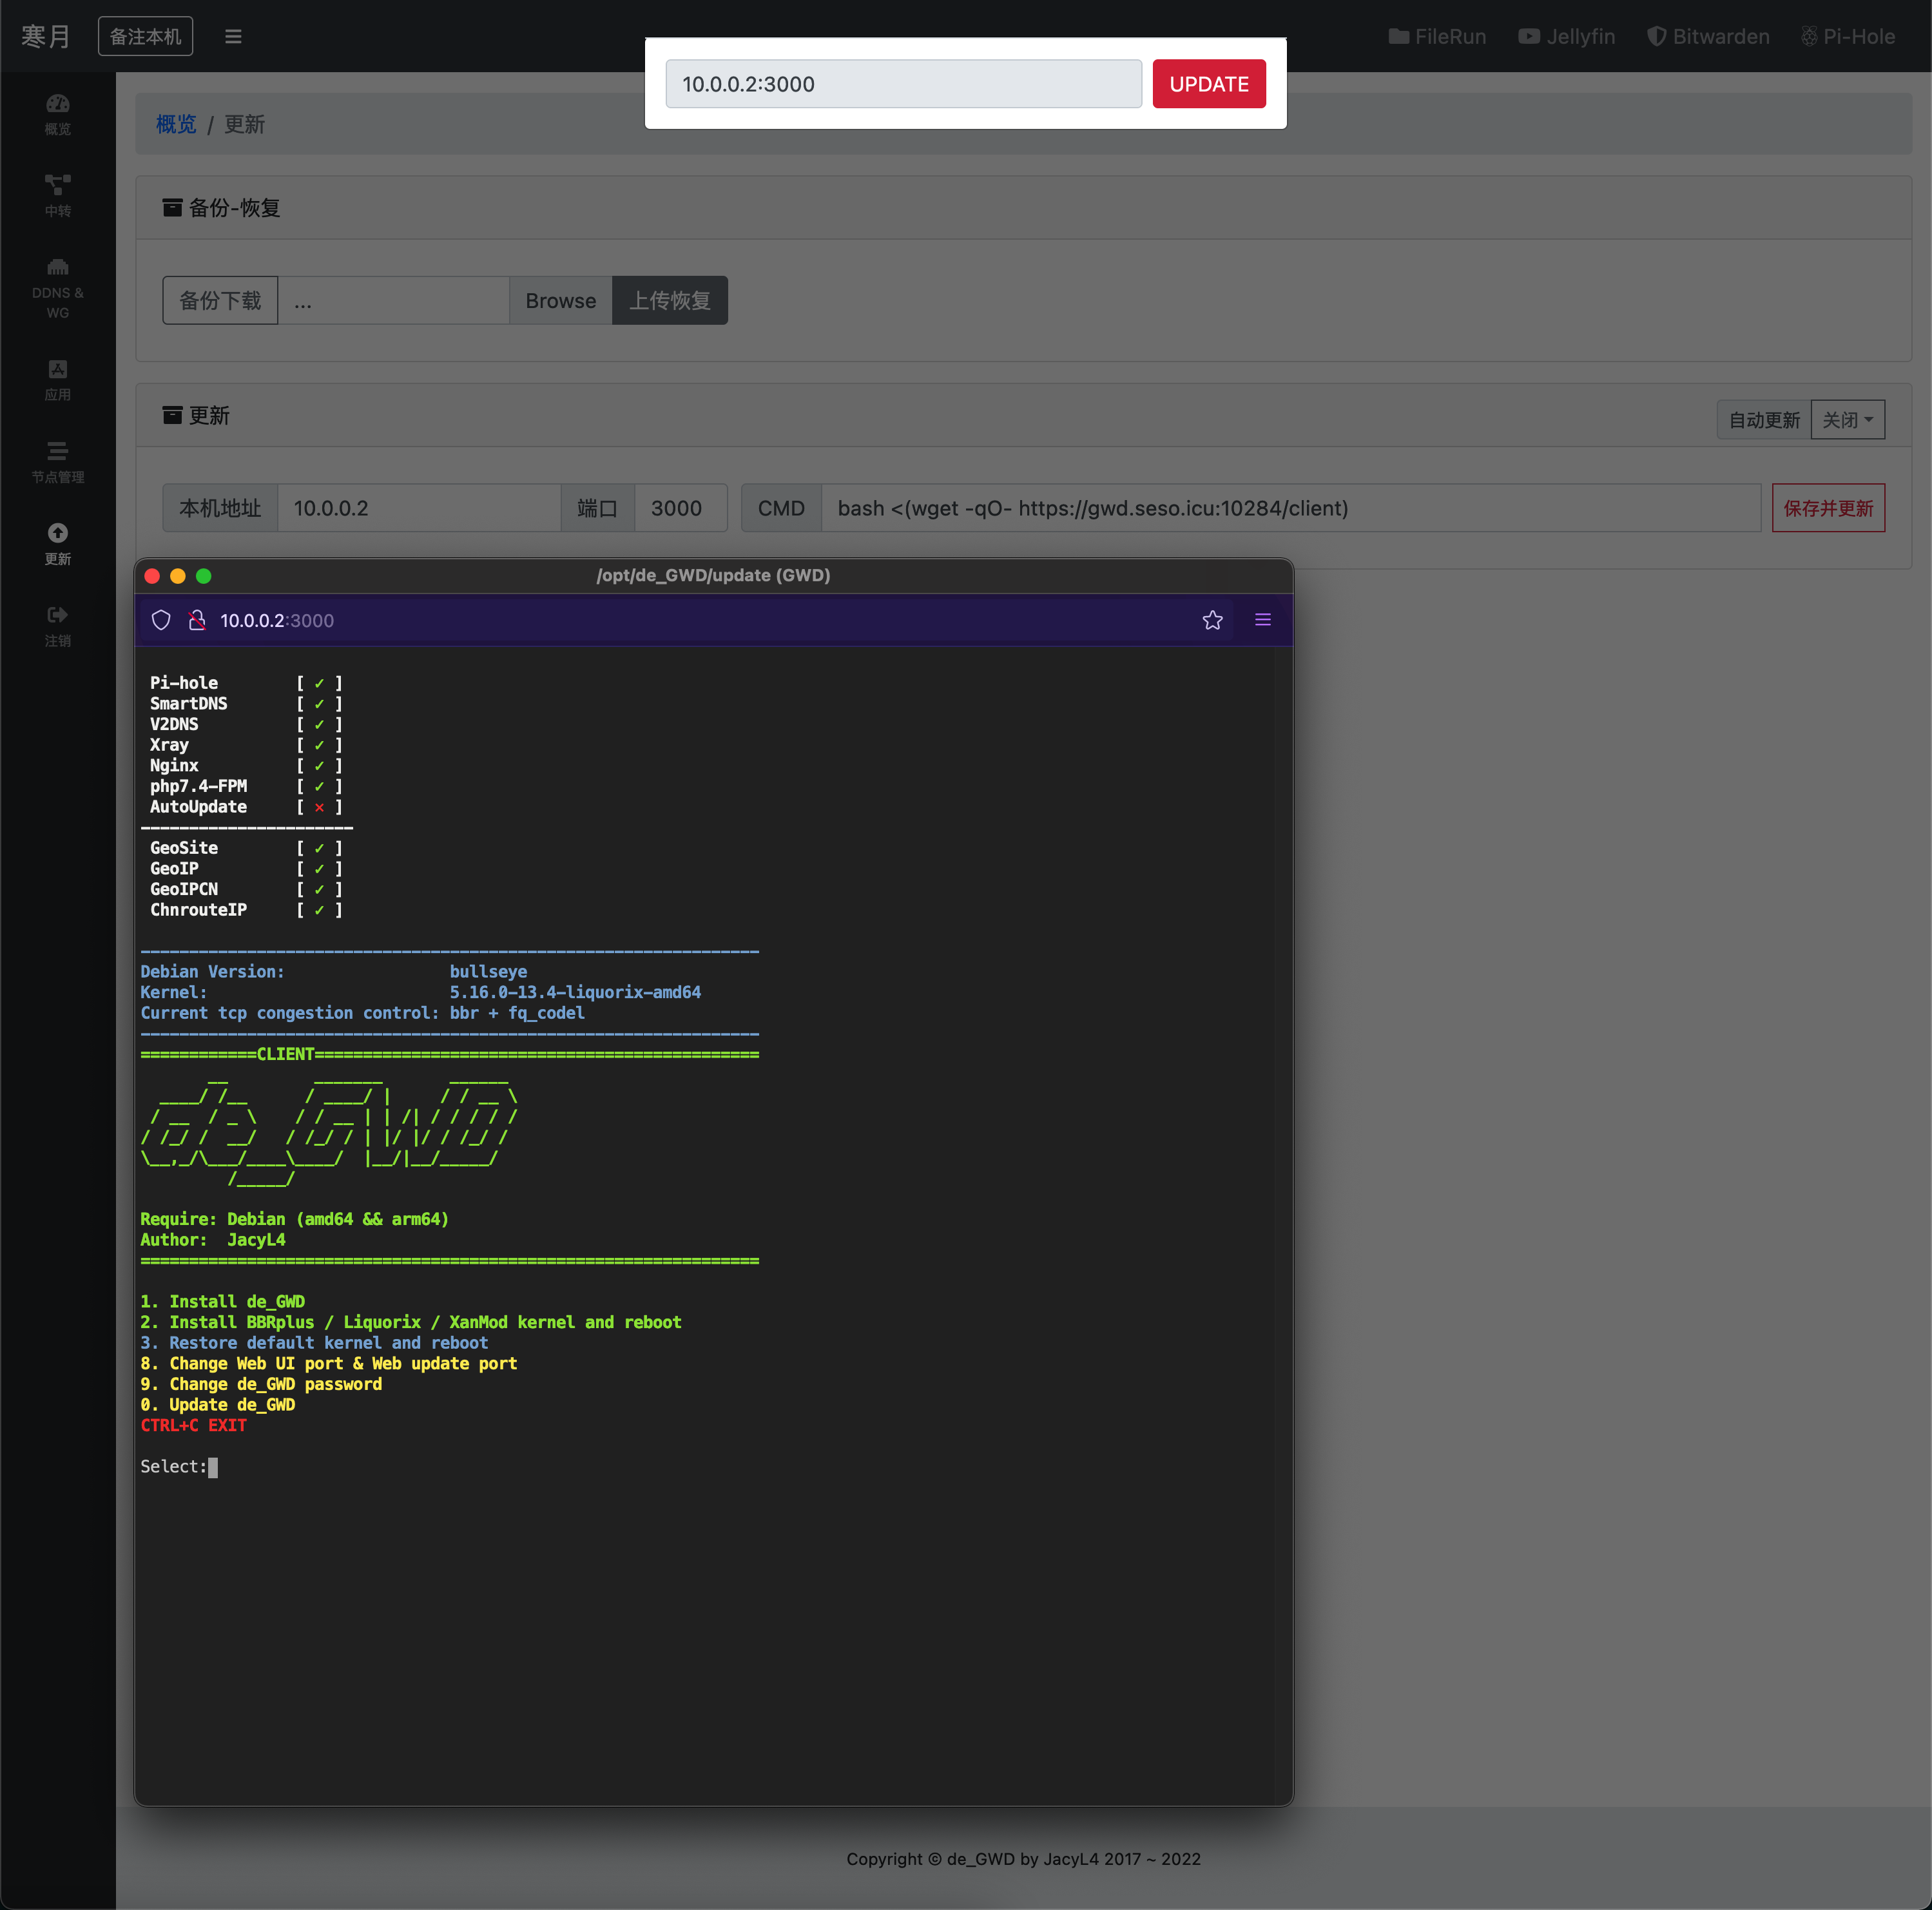Click the archive icon beside 备份-恢复

[172, 207]
